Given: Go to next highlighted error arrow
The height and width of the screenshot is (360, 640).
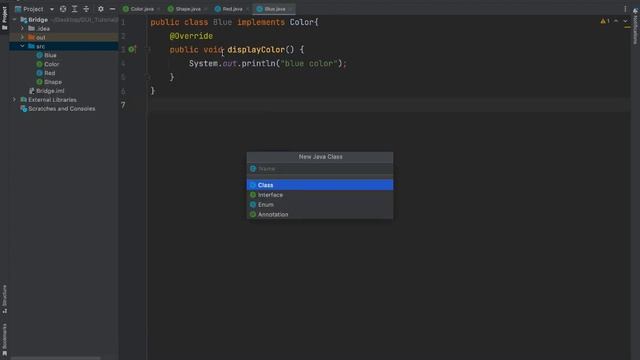Looking at the screenshot, I should [x=625, y=21].
